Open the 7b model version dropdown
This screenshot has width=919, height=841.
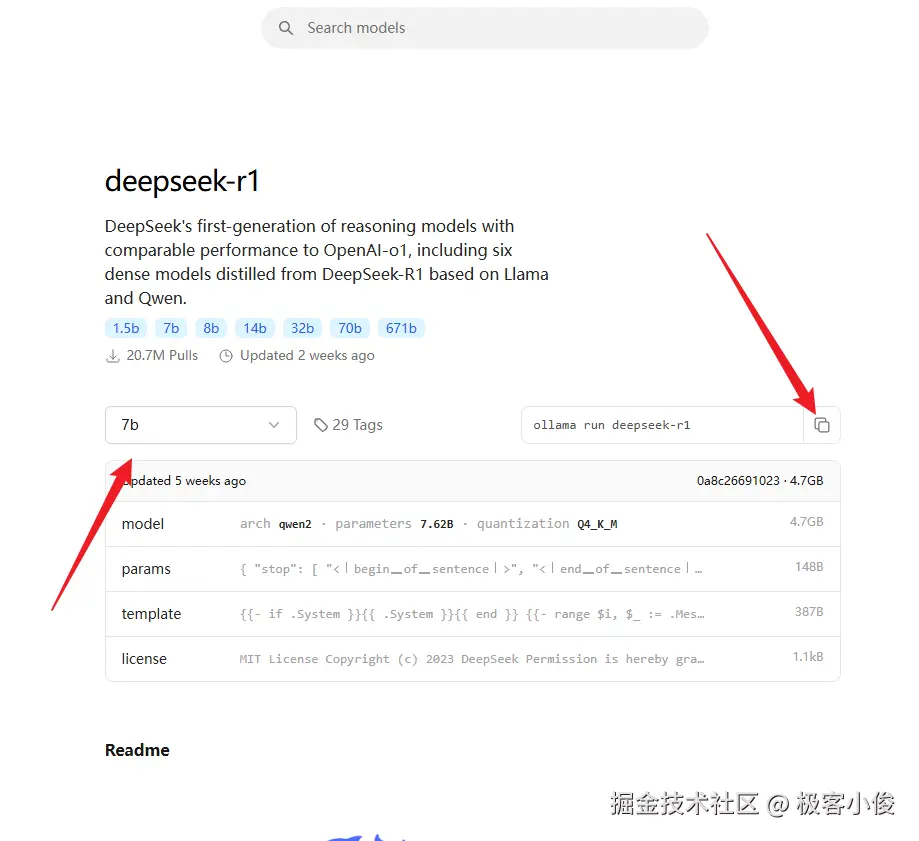pyautogui.click(x=200, y=425)
